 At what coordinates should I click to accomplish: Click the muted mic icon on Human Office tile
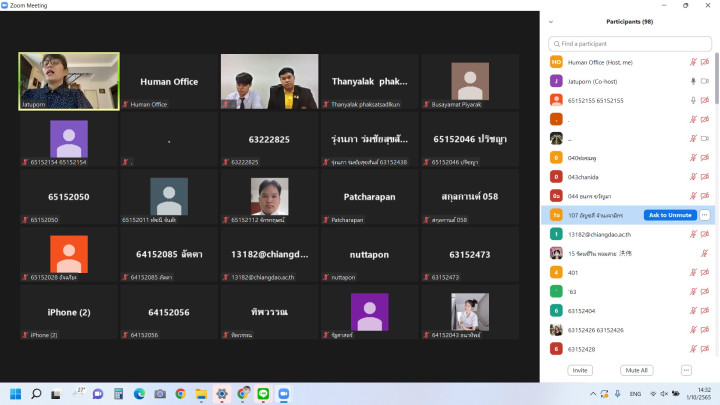tap(125, 104)
